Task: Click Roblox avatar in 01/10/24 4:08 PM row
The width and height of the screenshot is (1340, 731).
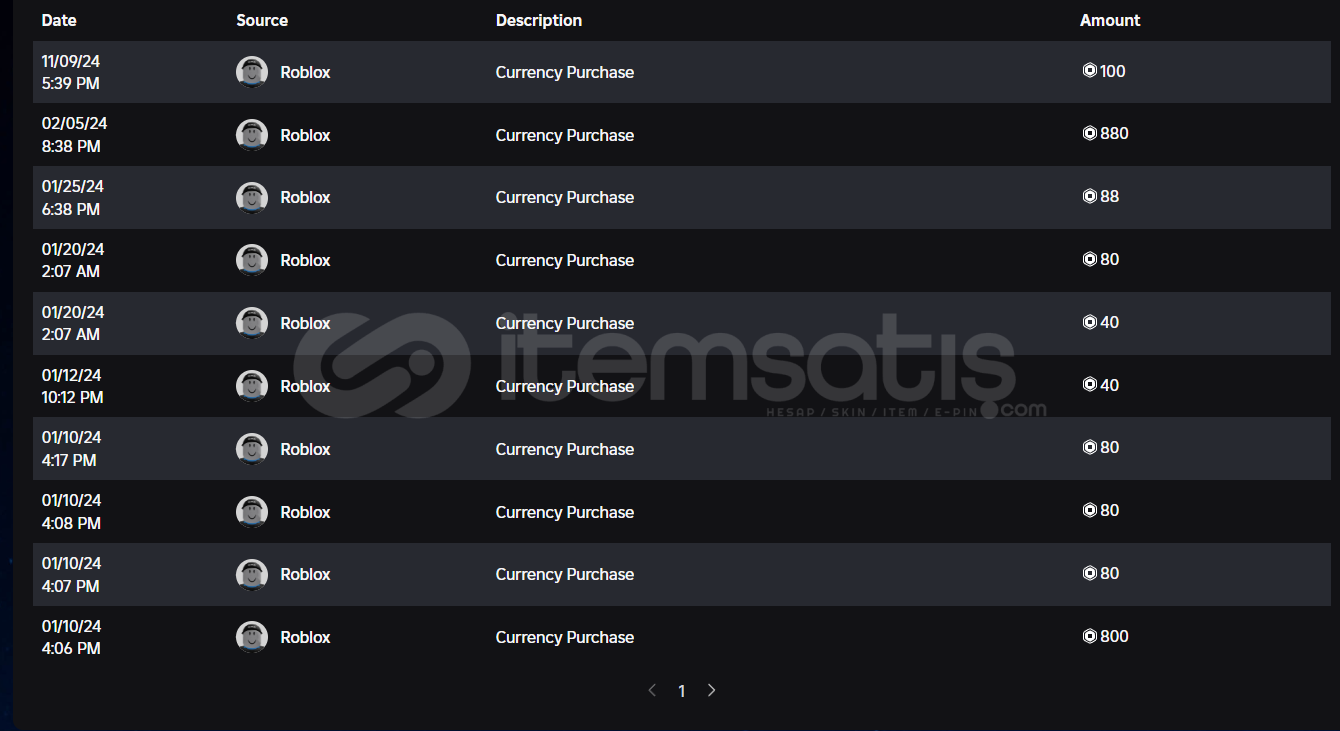Action: tap(252, 512)
